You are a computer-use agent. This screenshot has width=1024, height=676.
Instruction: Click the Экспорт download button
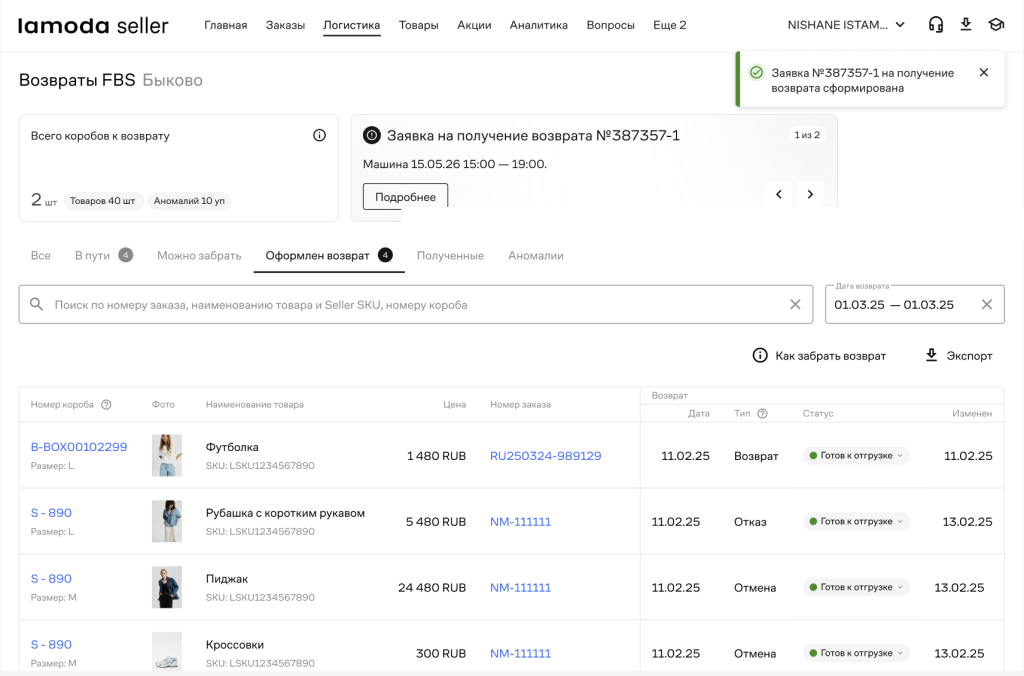[959, 355]
